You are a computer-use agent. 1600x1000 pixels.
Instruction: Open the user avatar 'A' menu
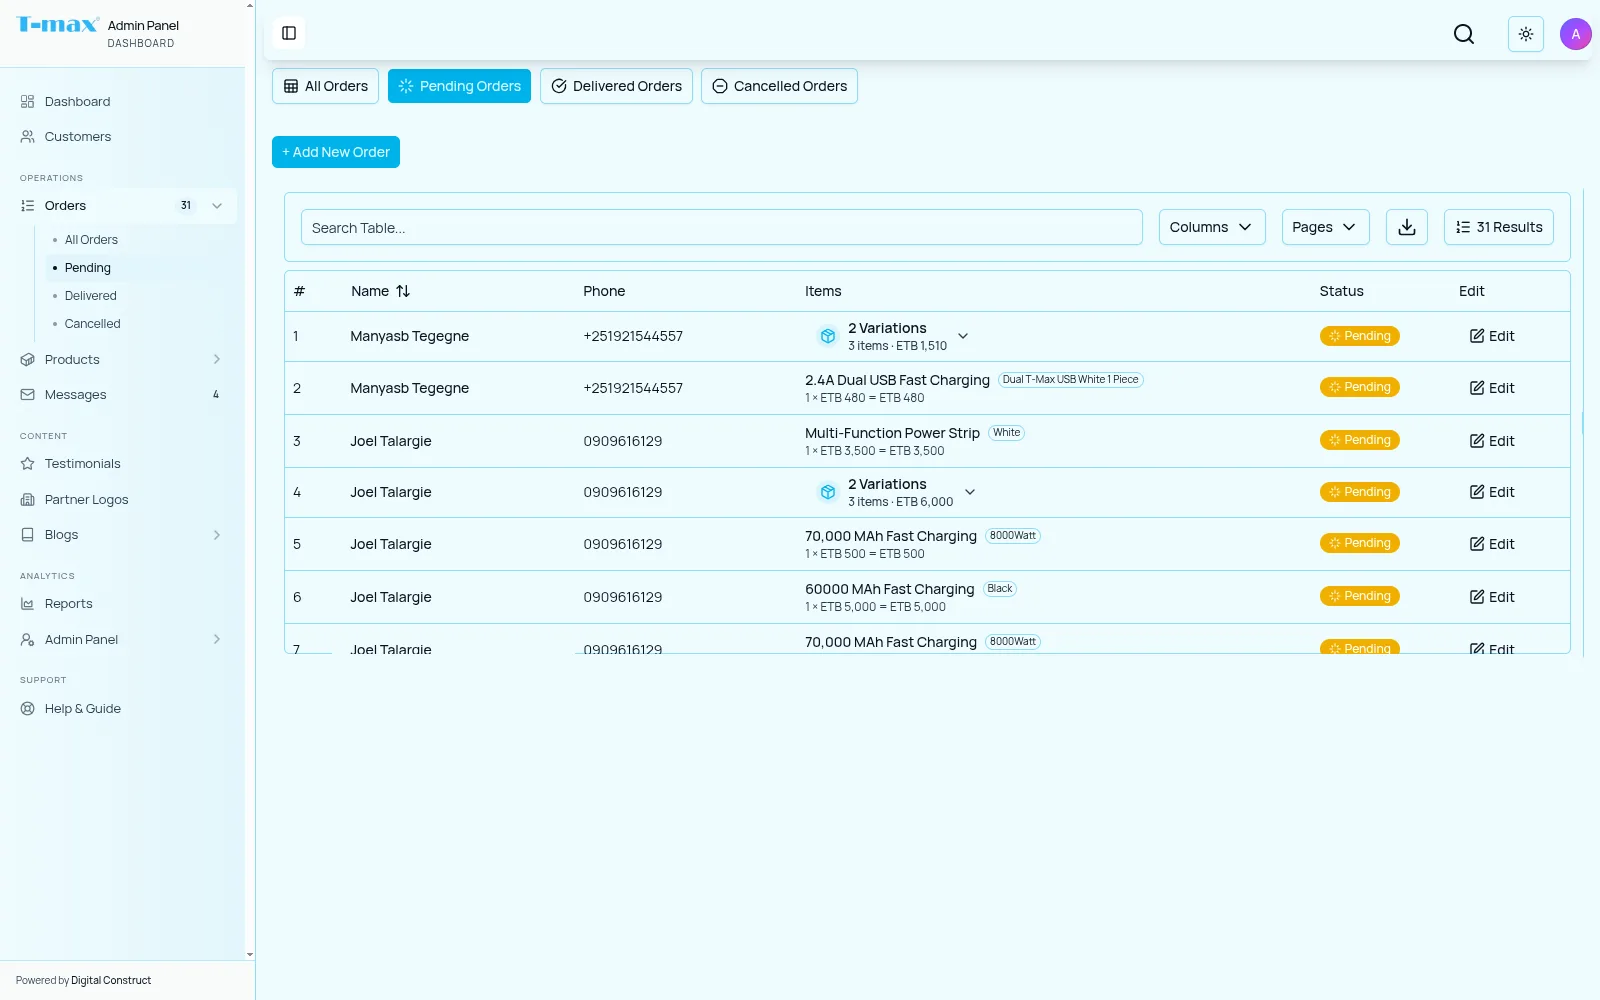[1576, 34]
